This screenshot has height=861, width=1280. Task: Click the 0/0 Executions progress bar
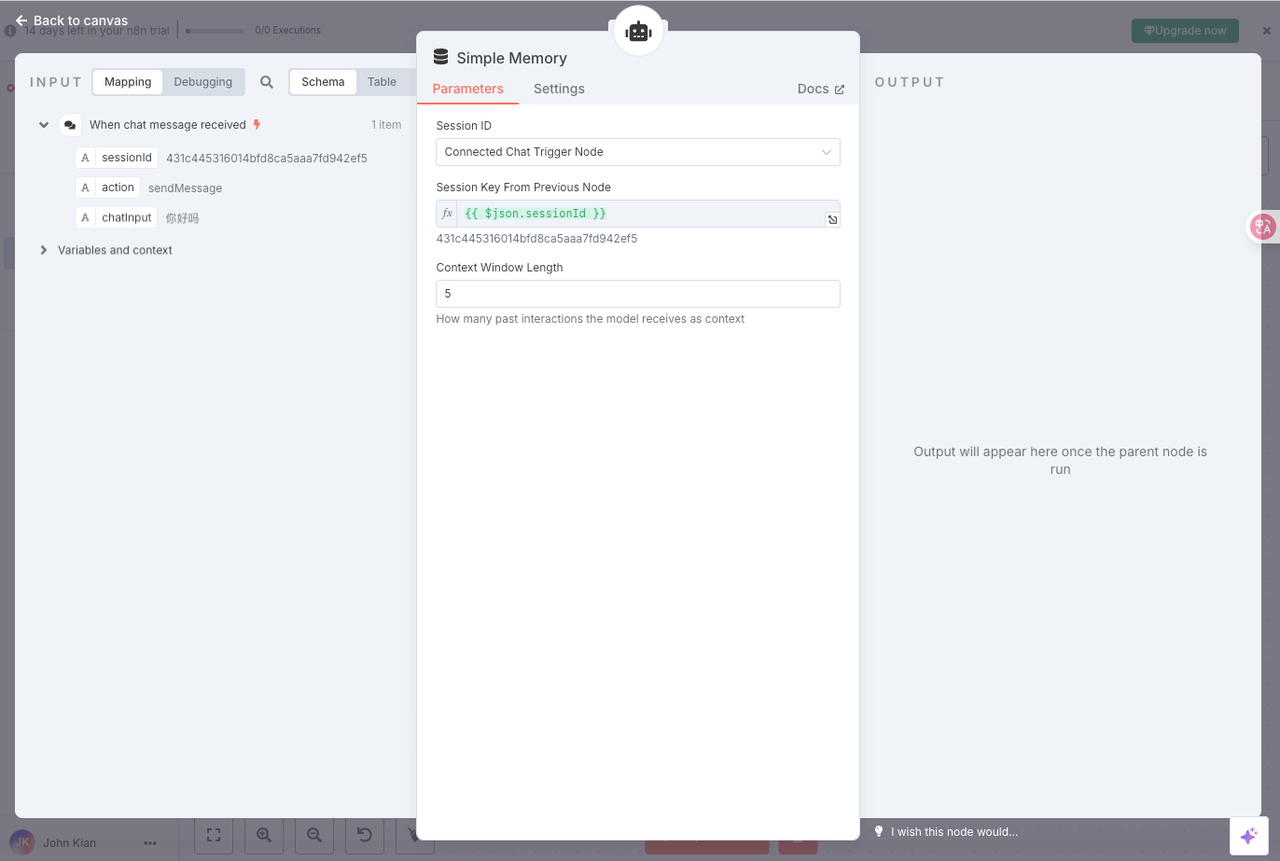(x=215, y=31)
